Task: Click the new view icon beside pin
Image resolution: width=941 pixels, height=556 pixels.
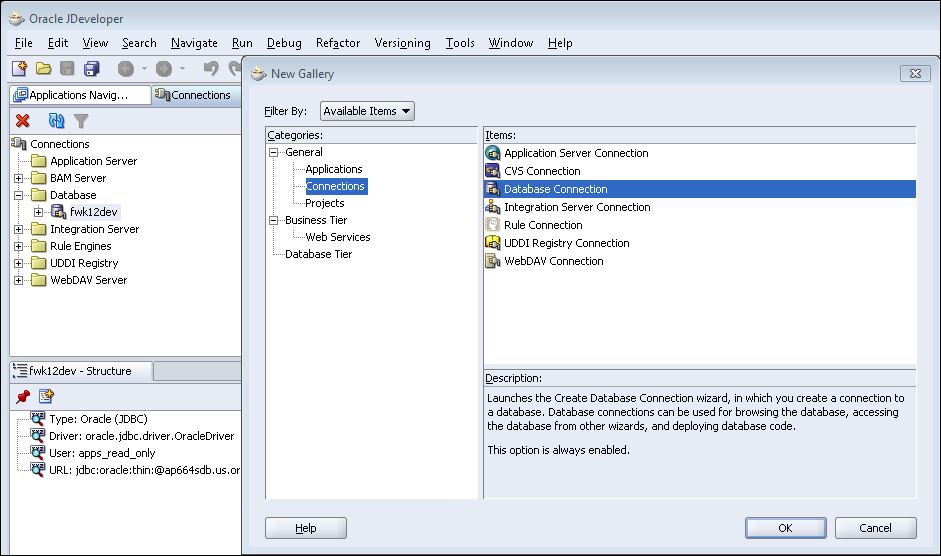Action: pyautogui.click(x=46, y=396)
